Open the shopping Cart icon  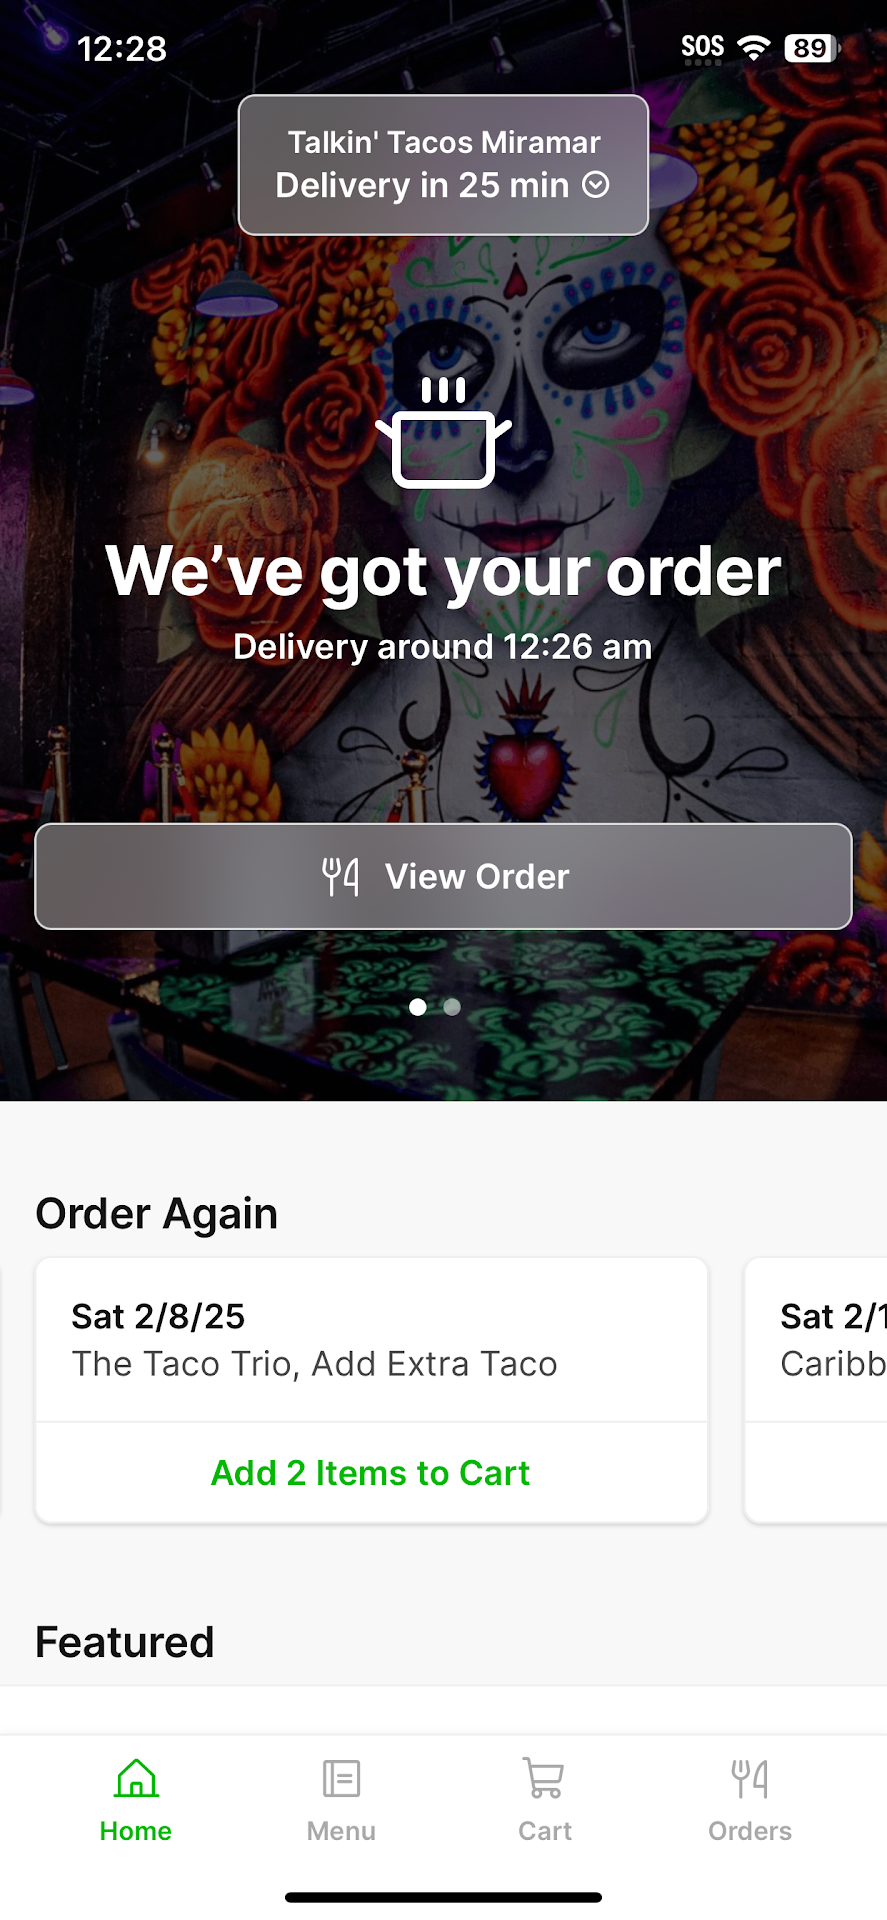click(x=545, y=1778)
